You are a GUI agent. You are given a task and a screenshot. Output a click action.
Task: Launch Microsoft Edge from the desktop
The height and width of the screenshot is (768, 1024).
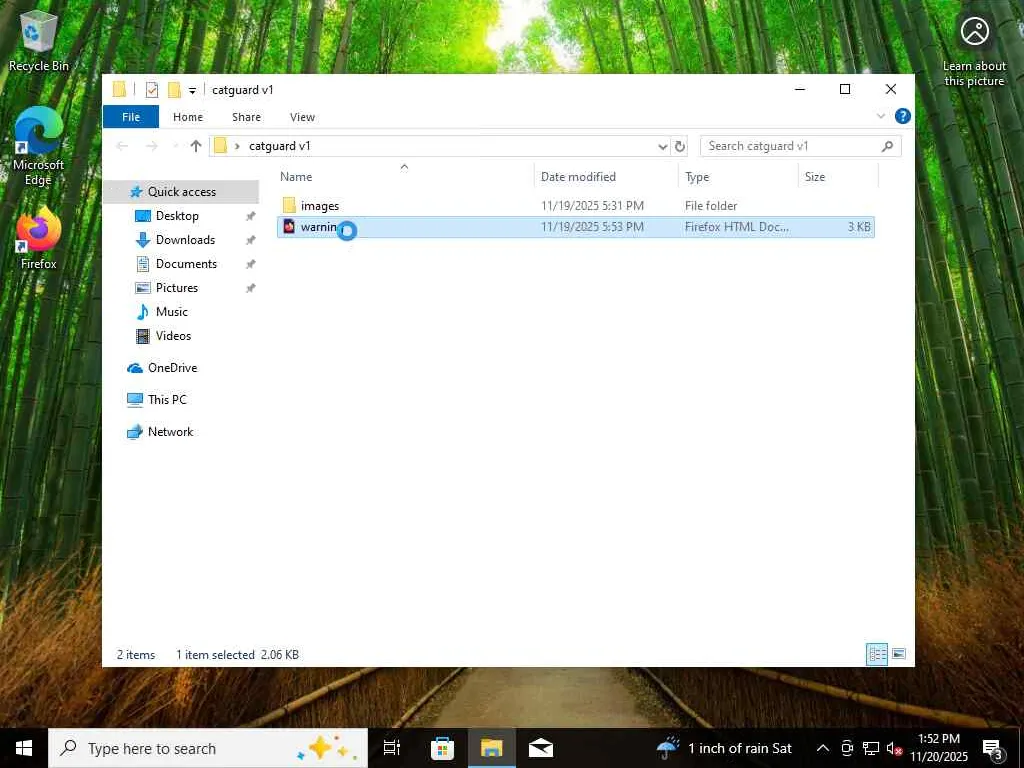[39, 146]
